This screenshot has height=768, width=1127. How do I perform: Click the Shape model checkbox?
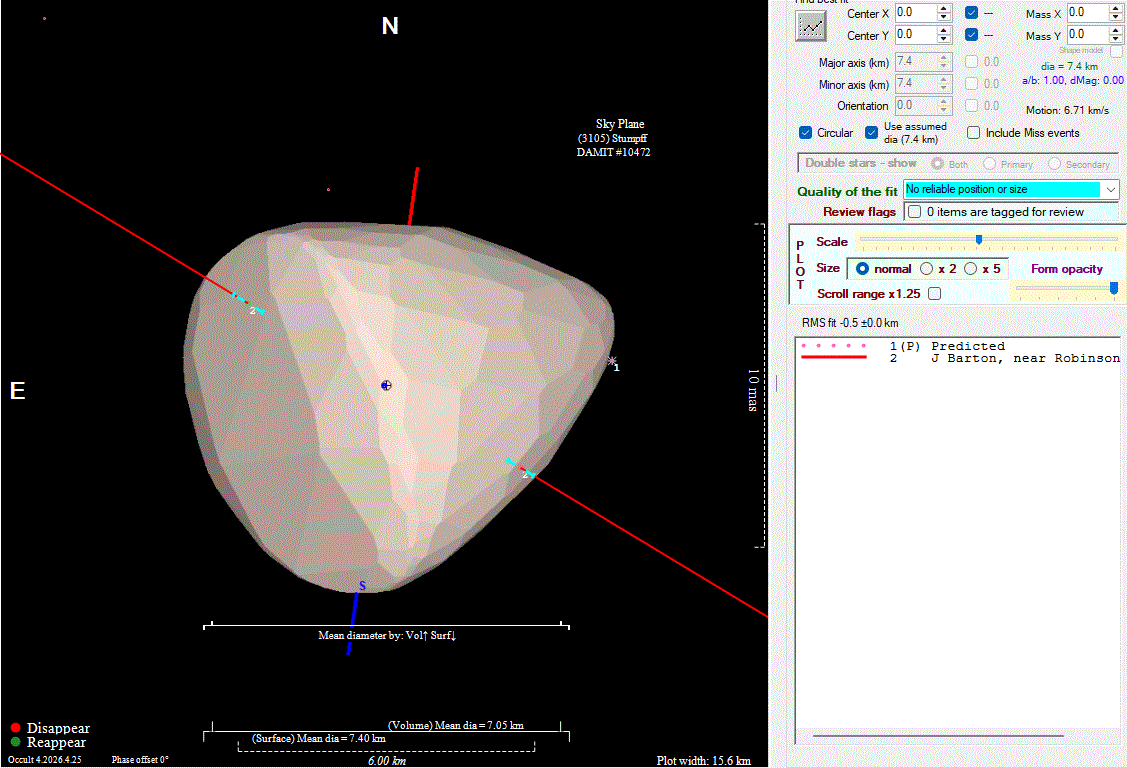[1116, 52]
